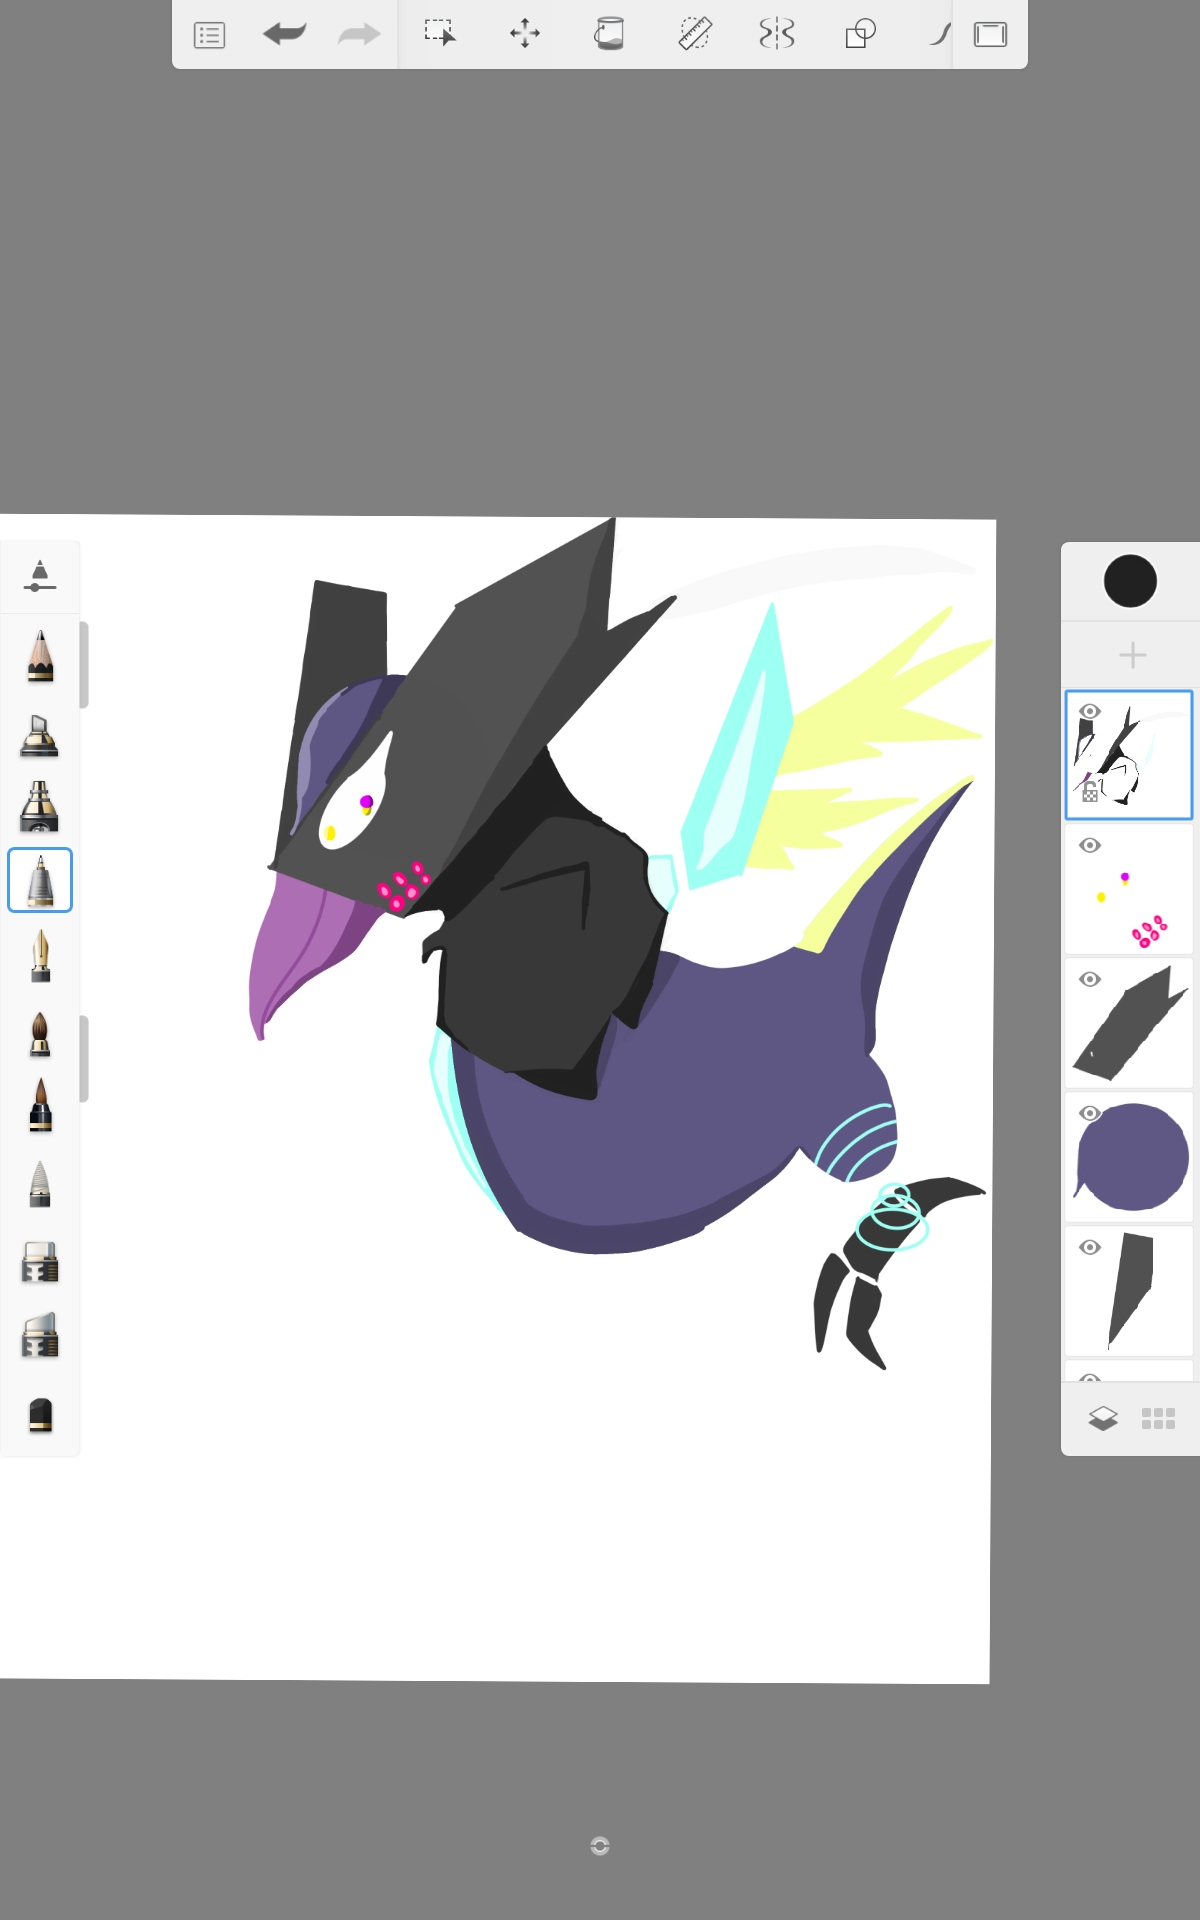The image size is (1200, 1920).
Task: Select the gray cone smudge brush
Action: pos(40,1184)
